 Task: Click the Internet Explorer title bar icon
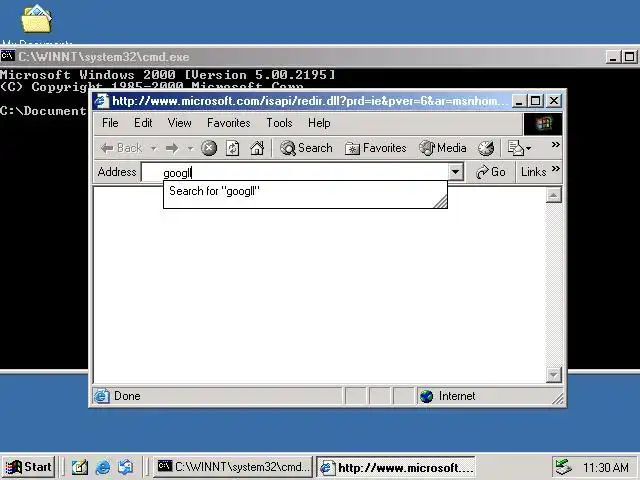tap(102, 101)
